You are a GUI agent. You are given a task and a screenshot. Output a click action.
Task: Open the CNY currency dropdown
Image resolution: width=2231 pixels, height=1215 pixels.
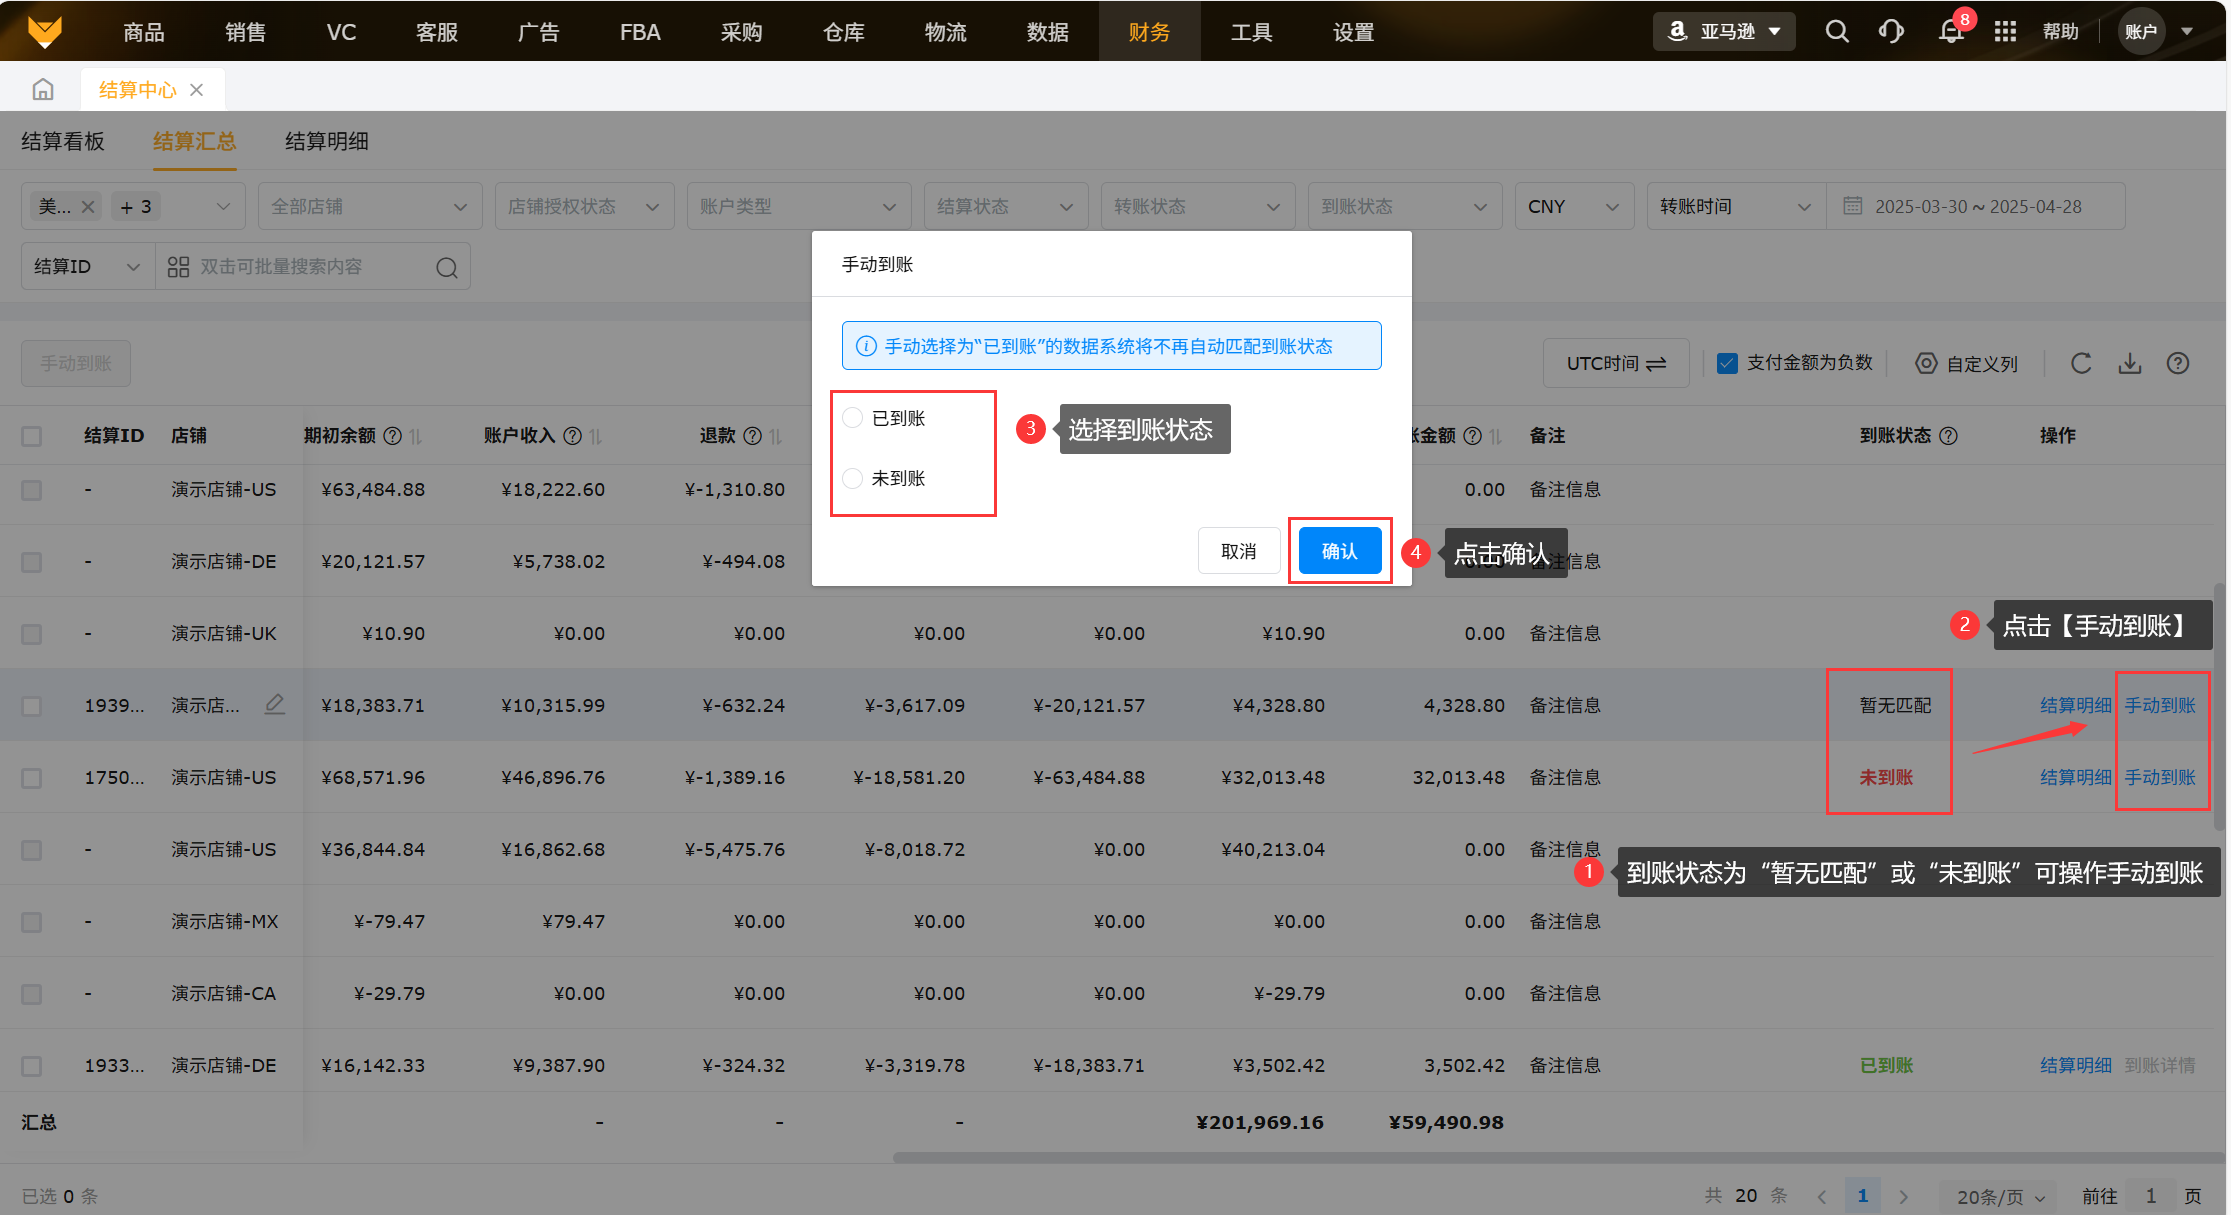coord(1573,206)
